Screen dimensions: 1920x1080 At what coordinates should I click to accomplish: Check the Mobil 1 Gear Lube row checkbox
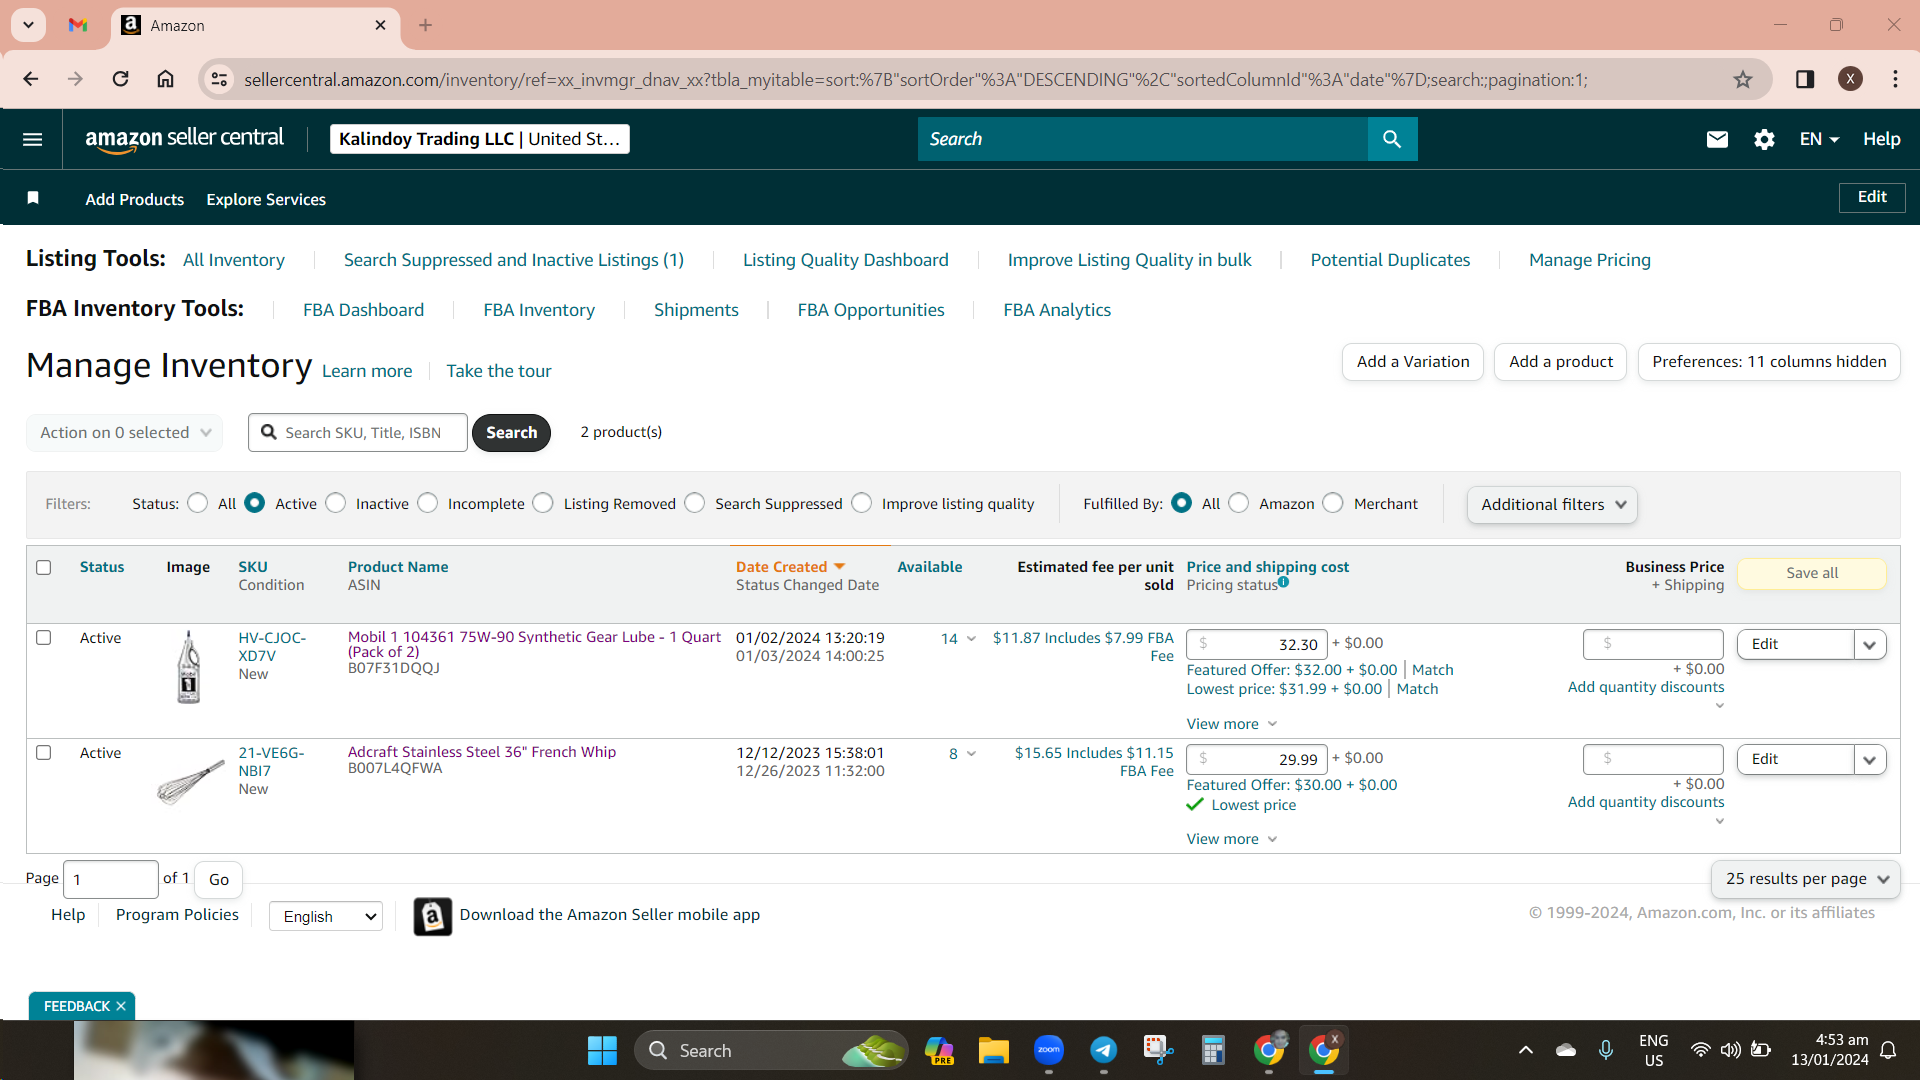click(44, 637)
